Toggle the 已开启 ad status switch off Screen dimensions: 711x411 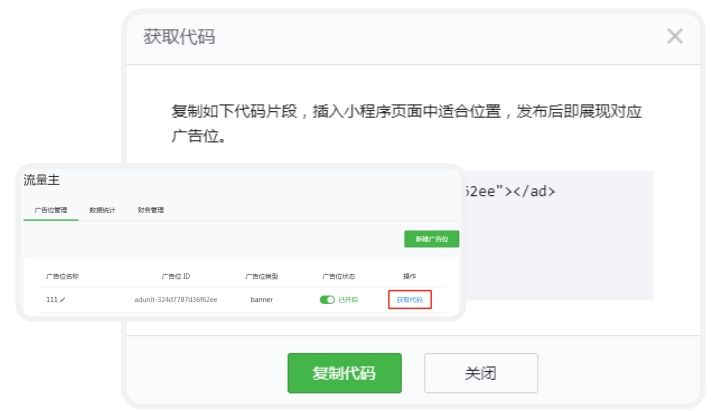coord(327,299)
